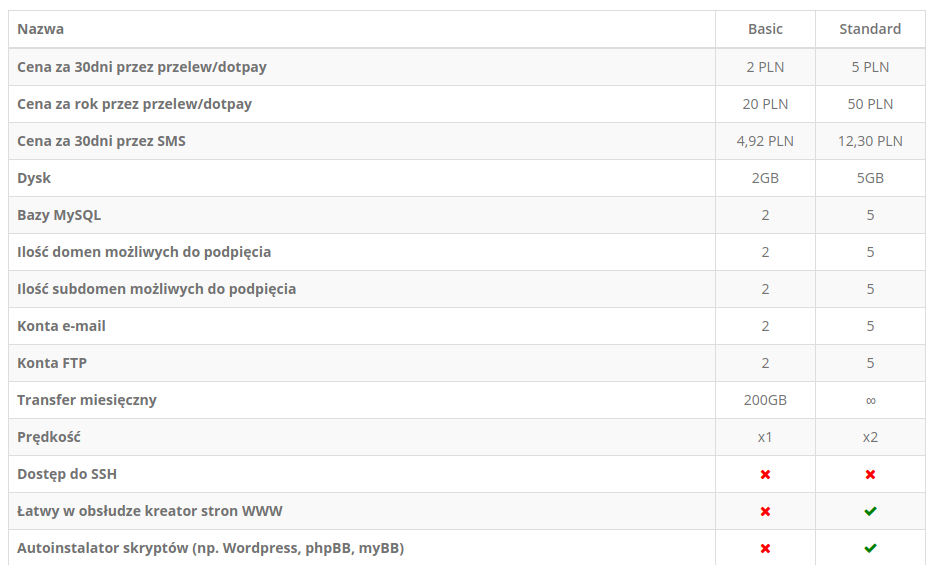Click the Transfer miesięczny row label
926x565 pixels.
[x=87, y=400]
